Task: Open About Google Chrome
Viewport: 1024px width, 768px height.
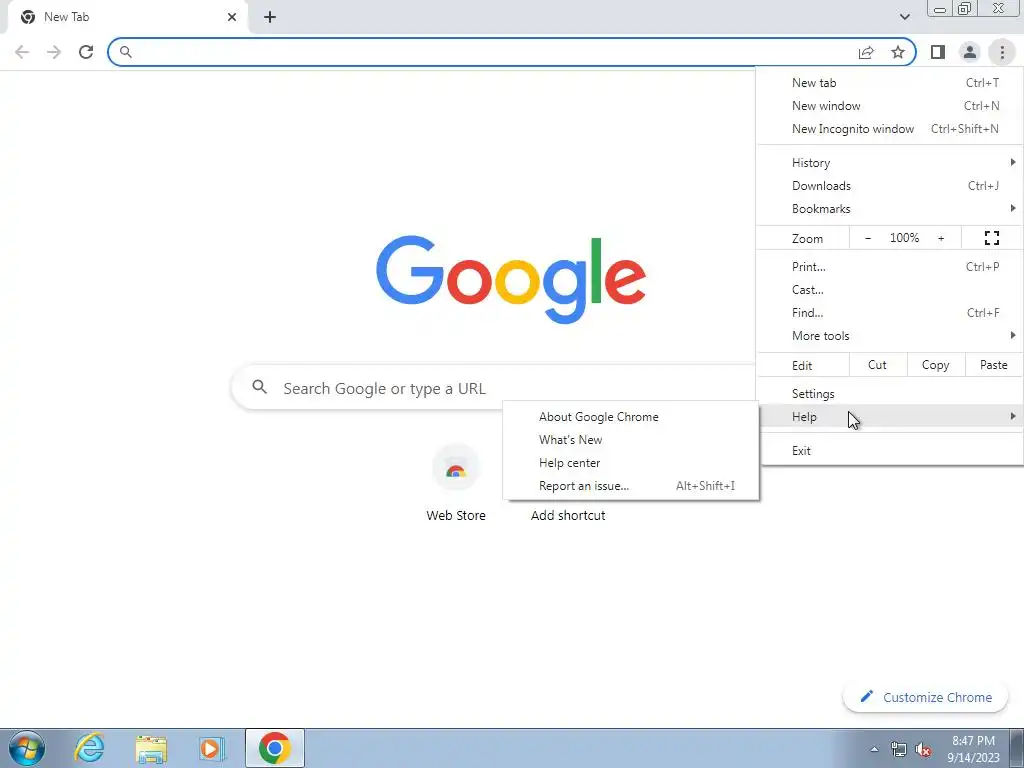Action: pos(631,417)
